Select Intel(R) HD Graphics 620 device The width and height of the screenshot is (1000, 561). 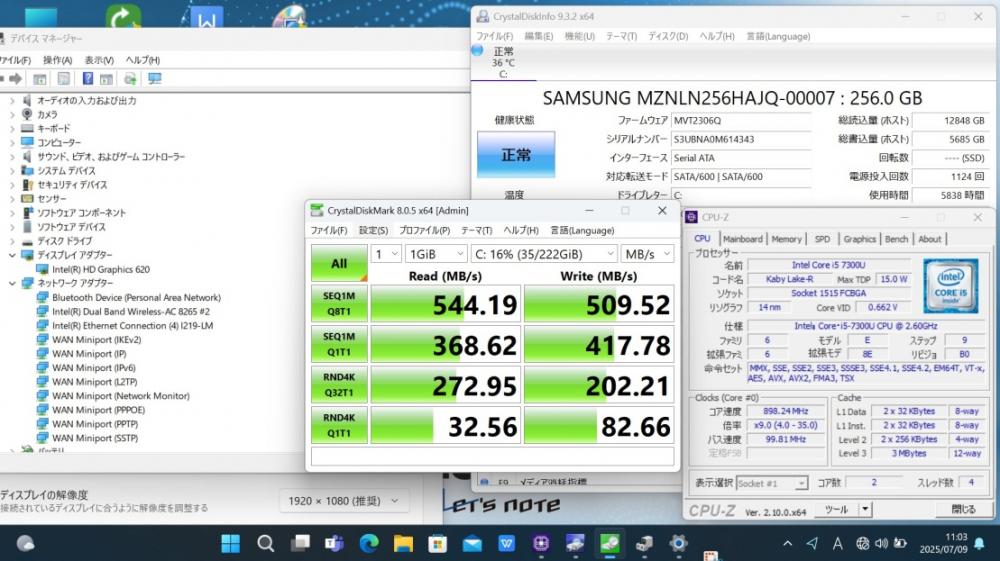101,269
